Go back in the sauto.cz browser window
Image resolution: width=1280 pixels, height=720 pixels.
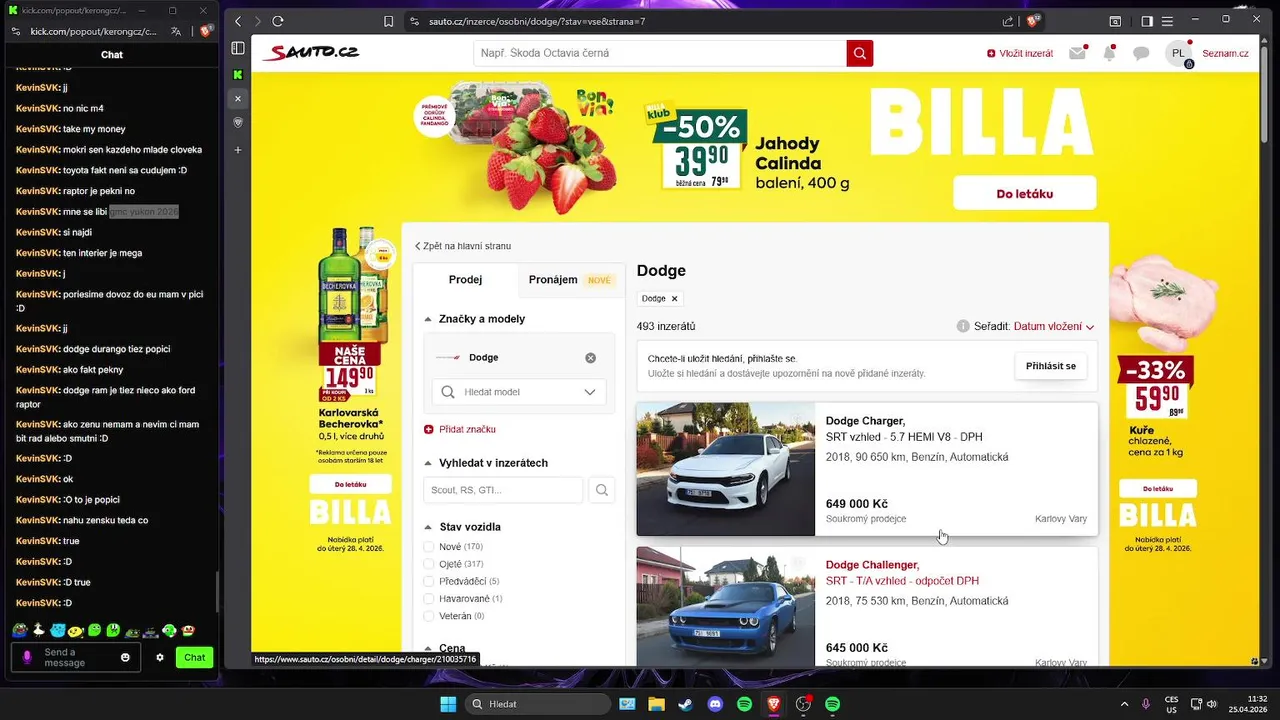(238, 21)
